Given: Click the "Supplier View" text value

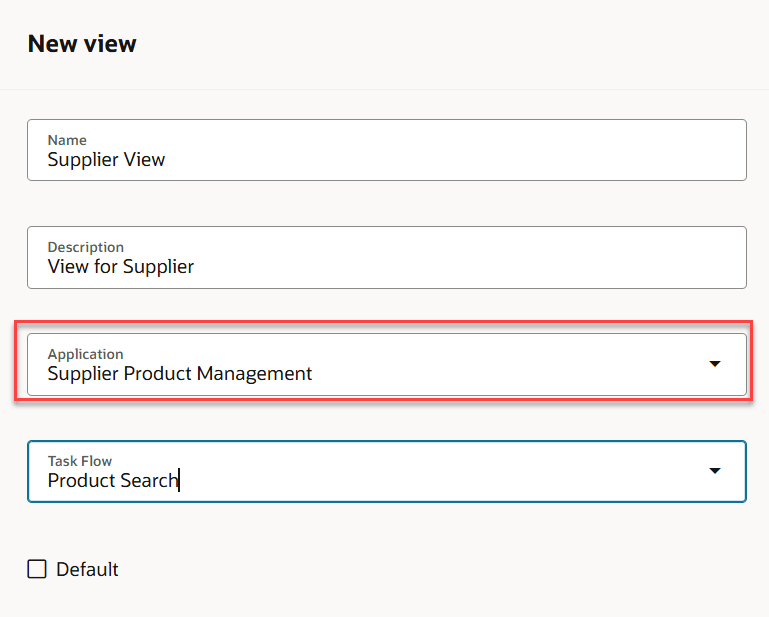Looking at the screenshot, I should [106, 160].
